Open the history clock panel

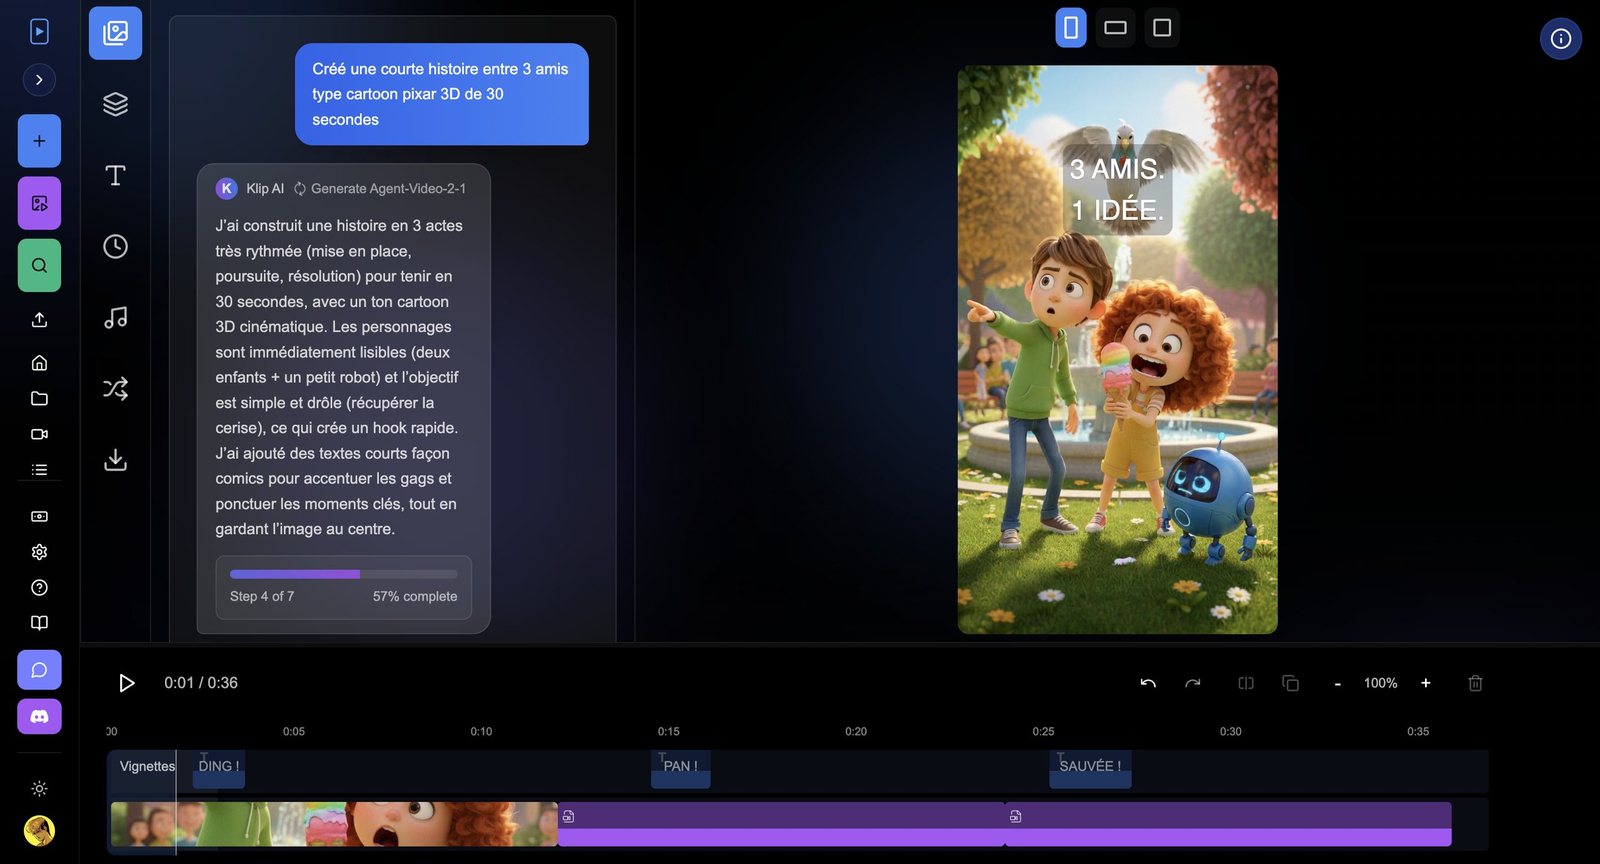(115, 247)
